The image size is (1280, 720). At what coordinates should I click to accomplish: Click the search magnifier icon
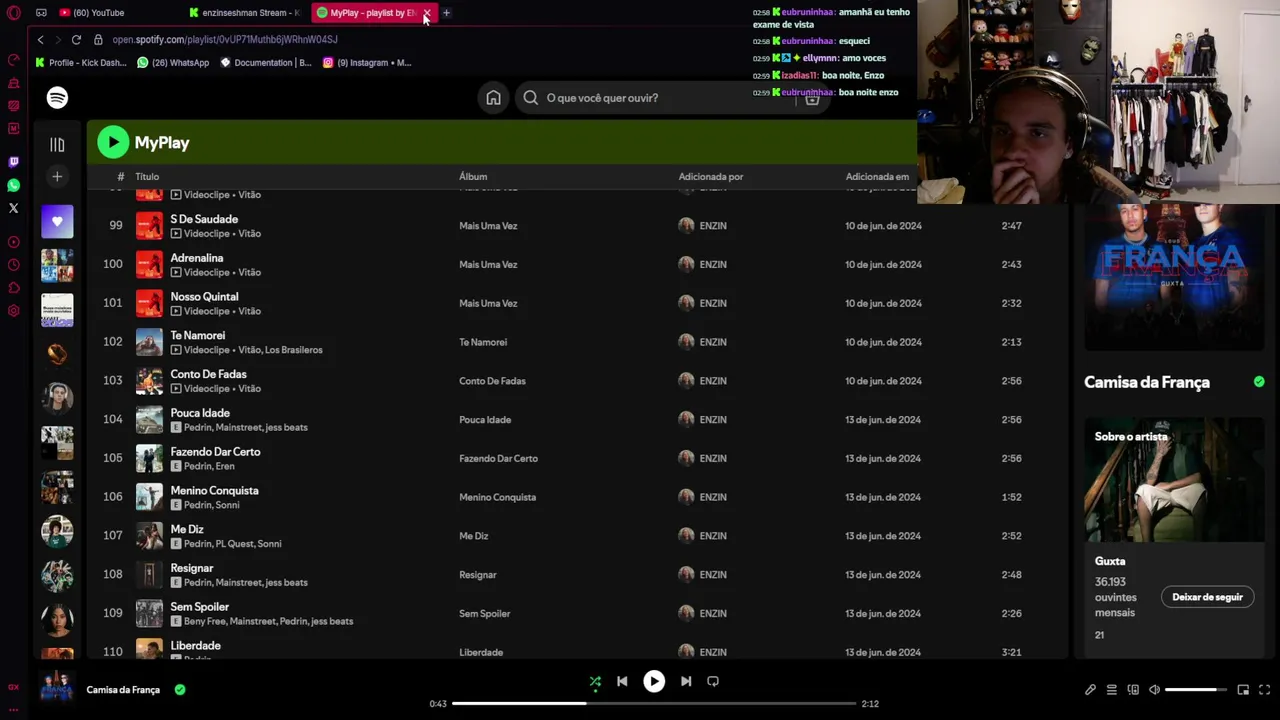531,98
